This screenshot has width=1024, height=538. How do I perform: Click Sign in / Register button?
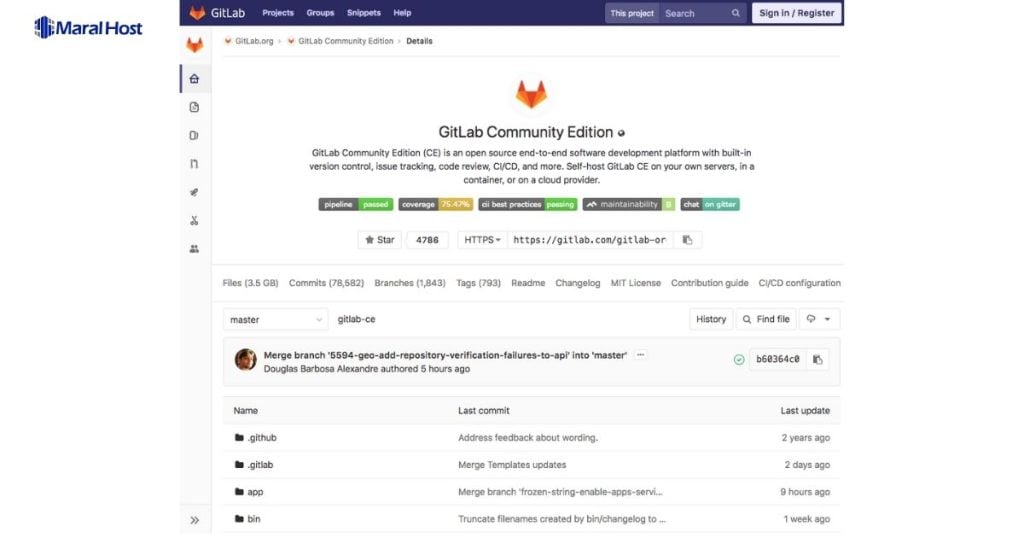click(x=797, y=13)
